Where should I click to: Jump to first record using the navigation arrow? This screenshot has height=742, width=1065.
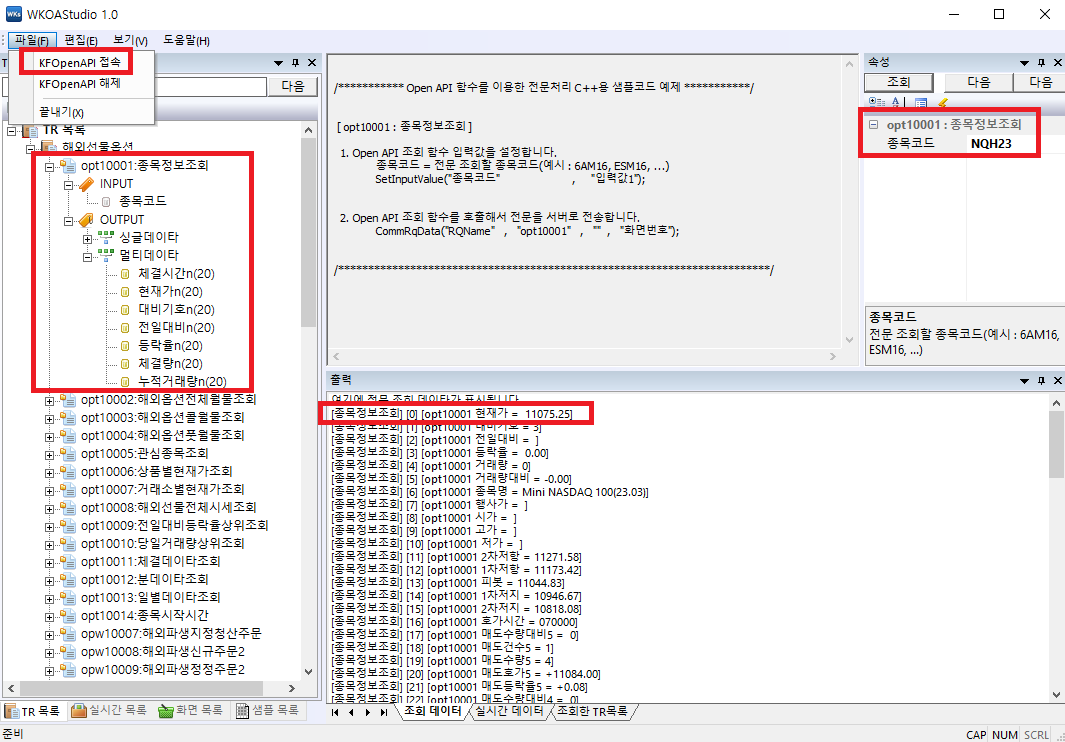click(335, 712)
